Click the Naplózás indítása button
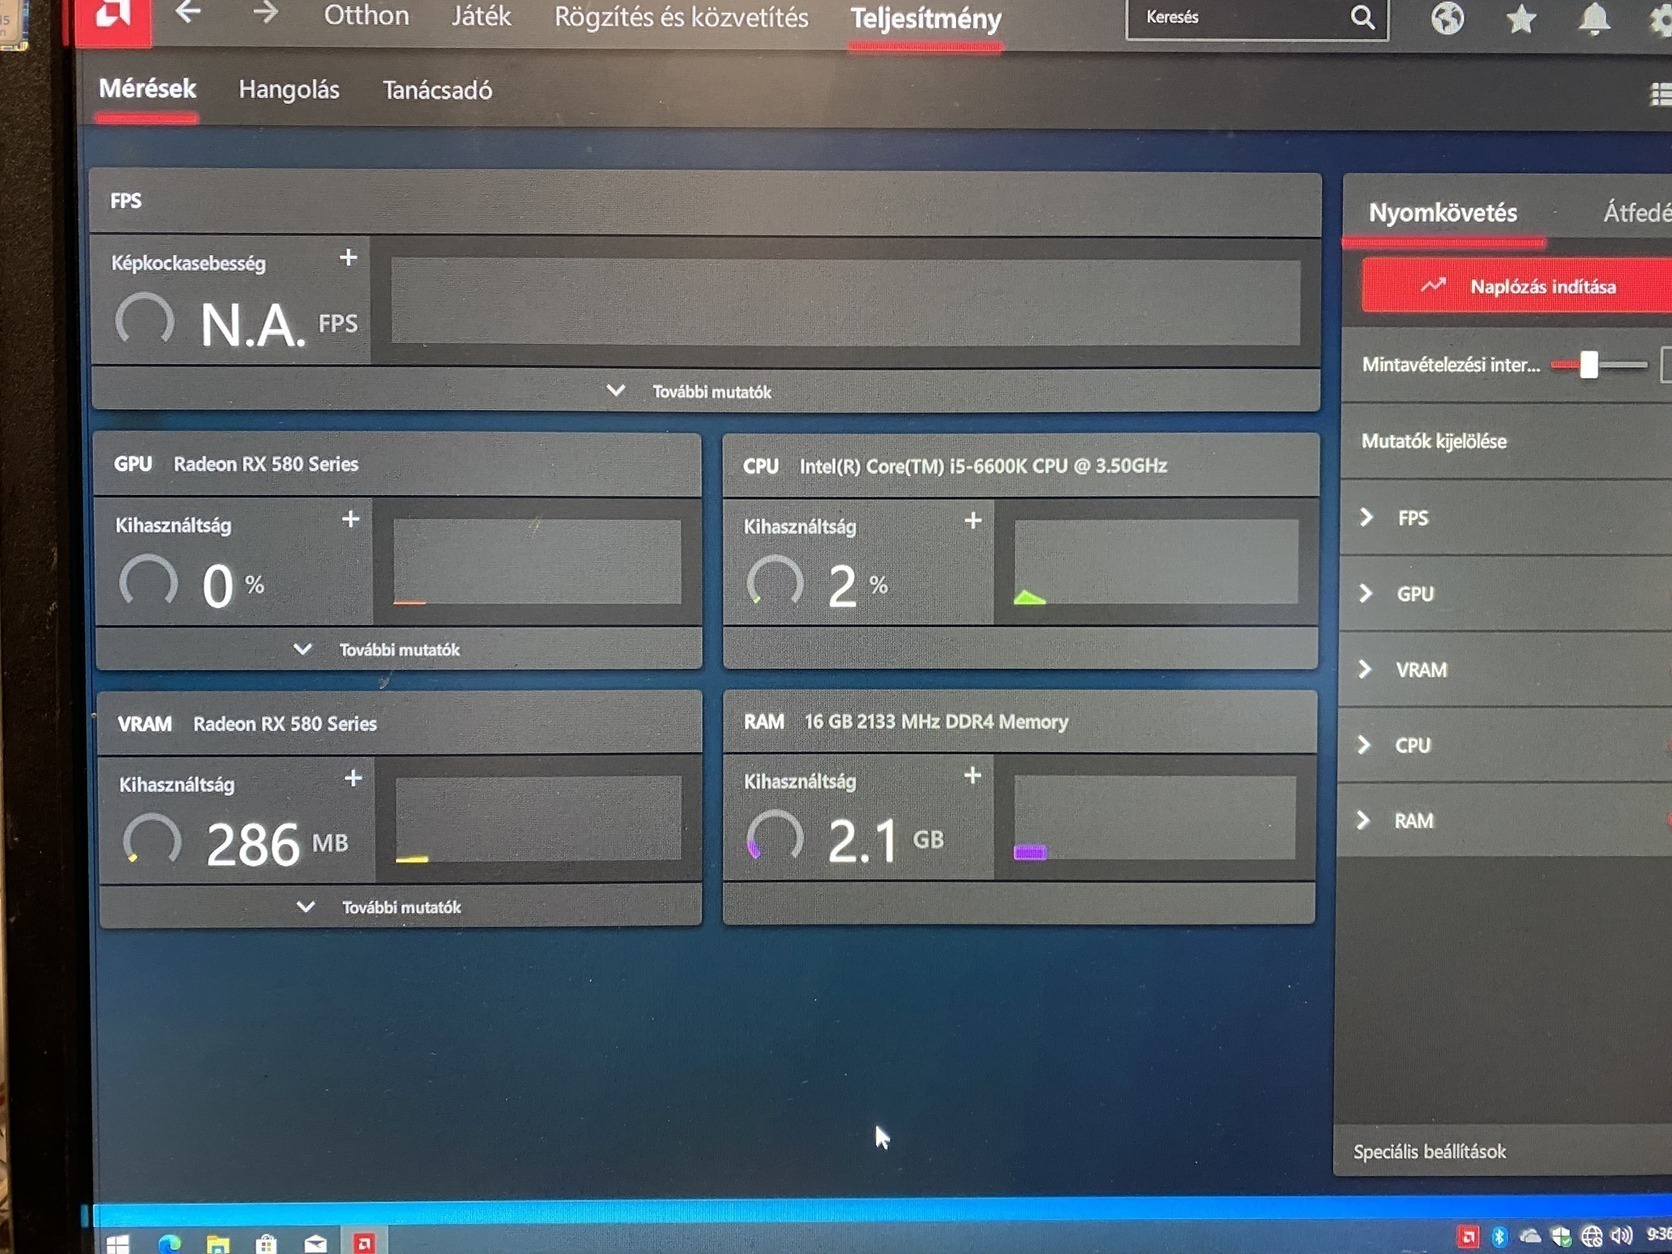The width and height of the screenshot is (1672, 1254). [x=1518, y=286]
